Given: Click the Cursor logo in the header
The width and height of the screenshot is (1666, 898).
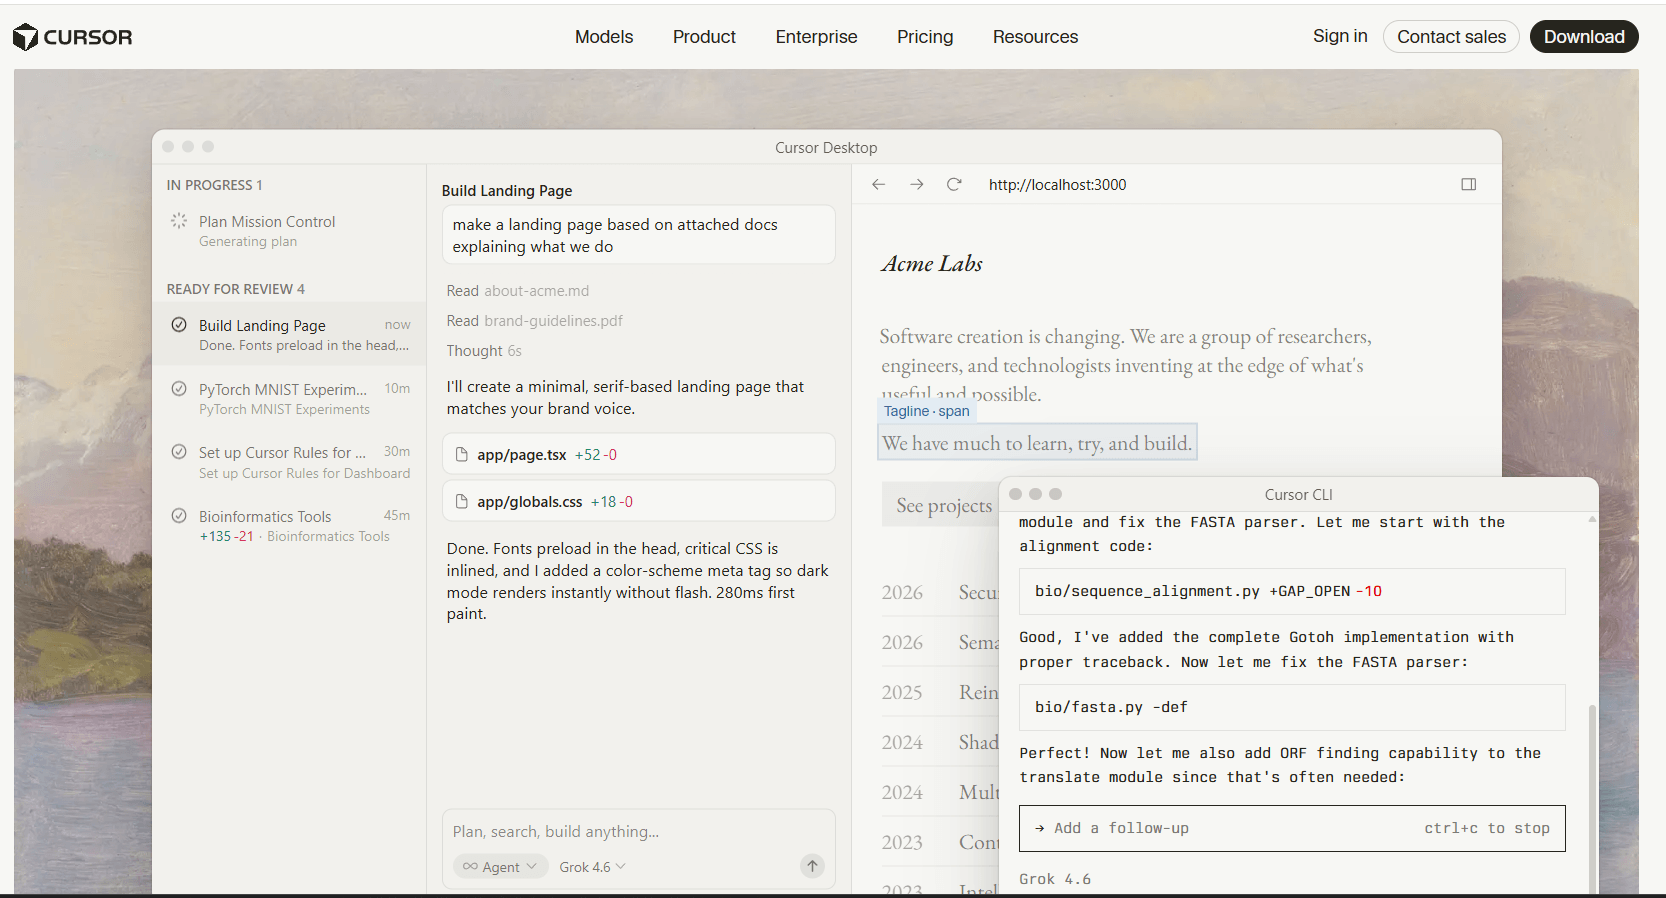Looking at the screenshot, I should tap(72, 37).
